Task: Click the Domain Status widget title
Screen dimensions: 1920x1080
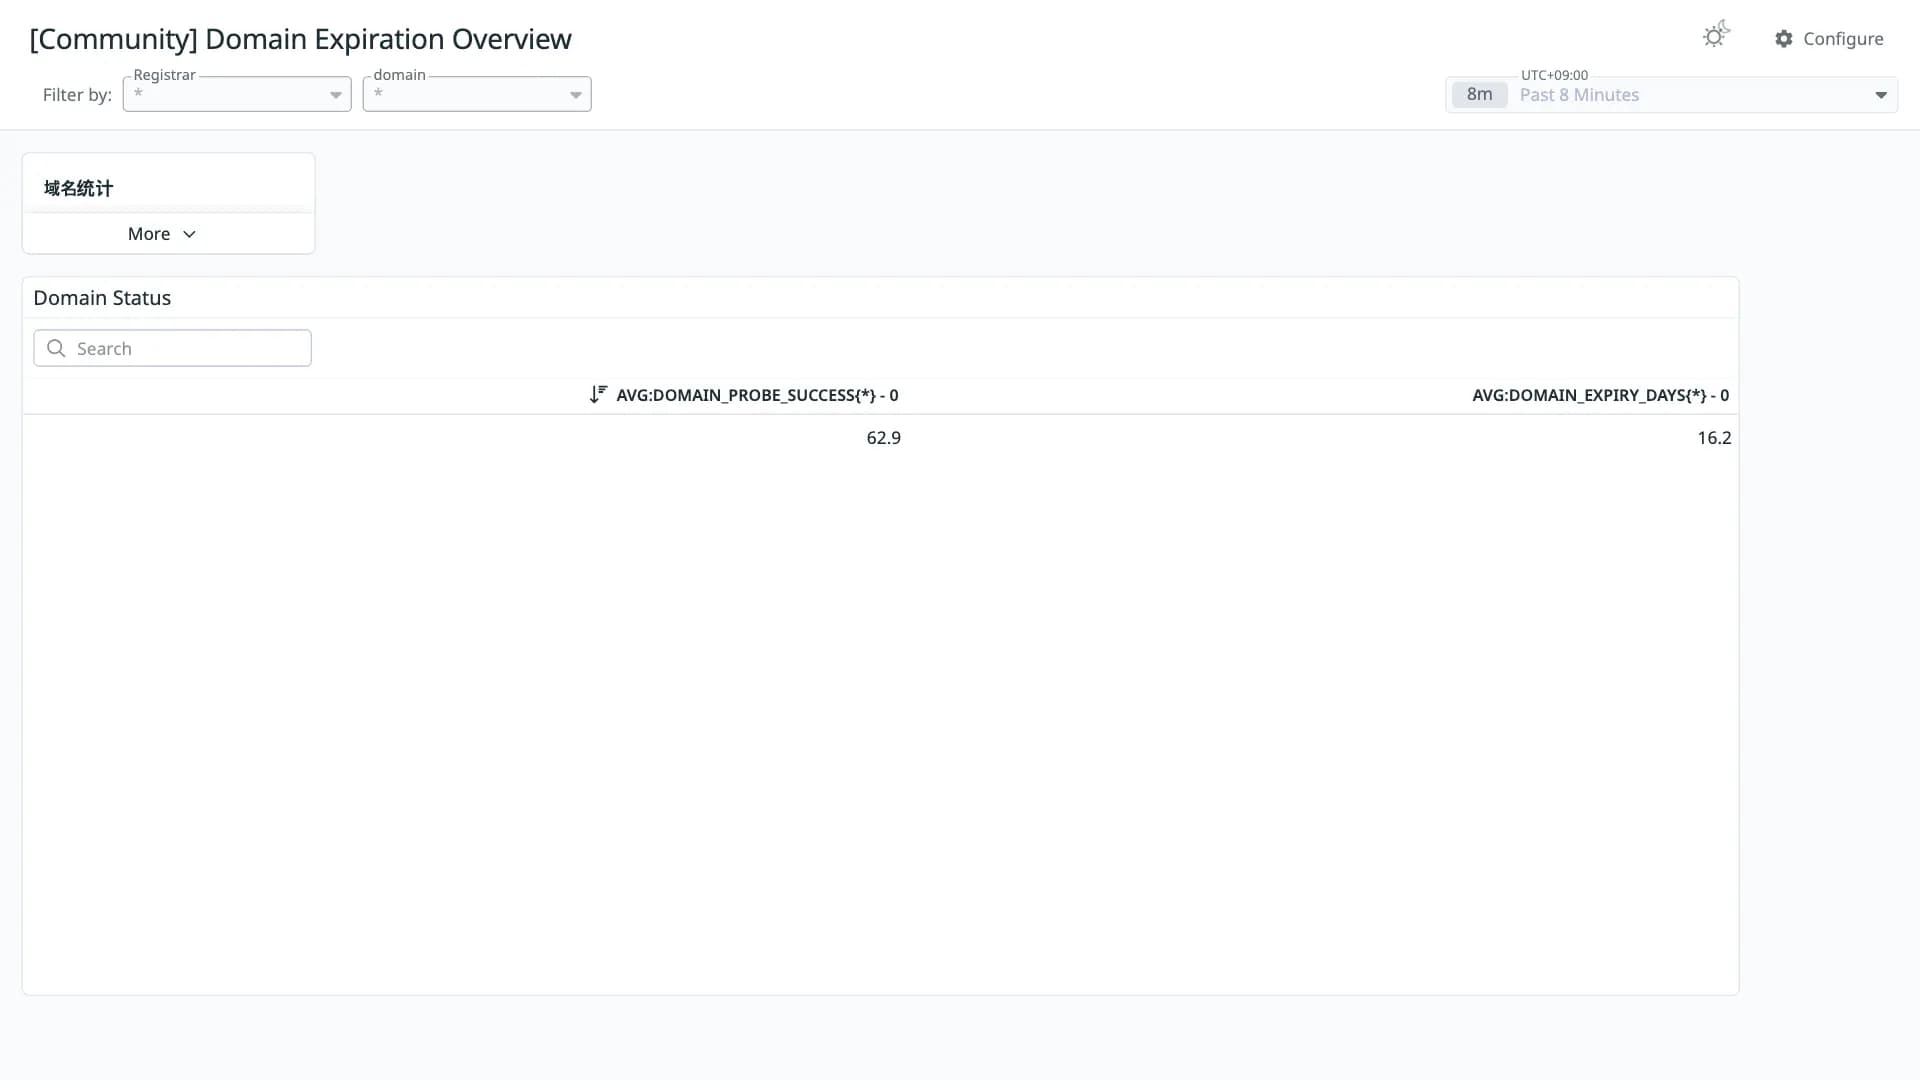Action: pyautogui.click(x=102, y=298)
